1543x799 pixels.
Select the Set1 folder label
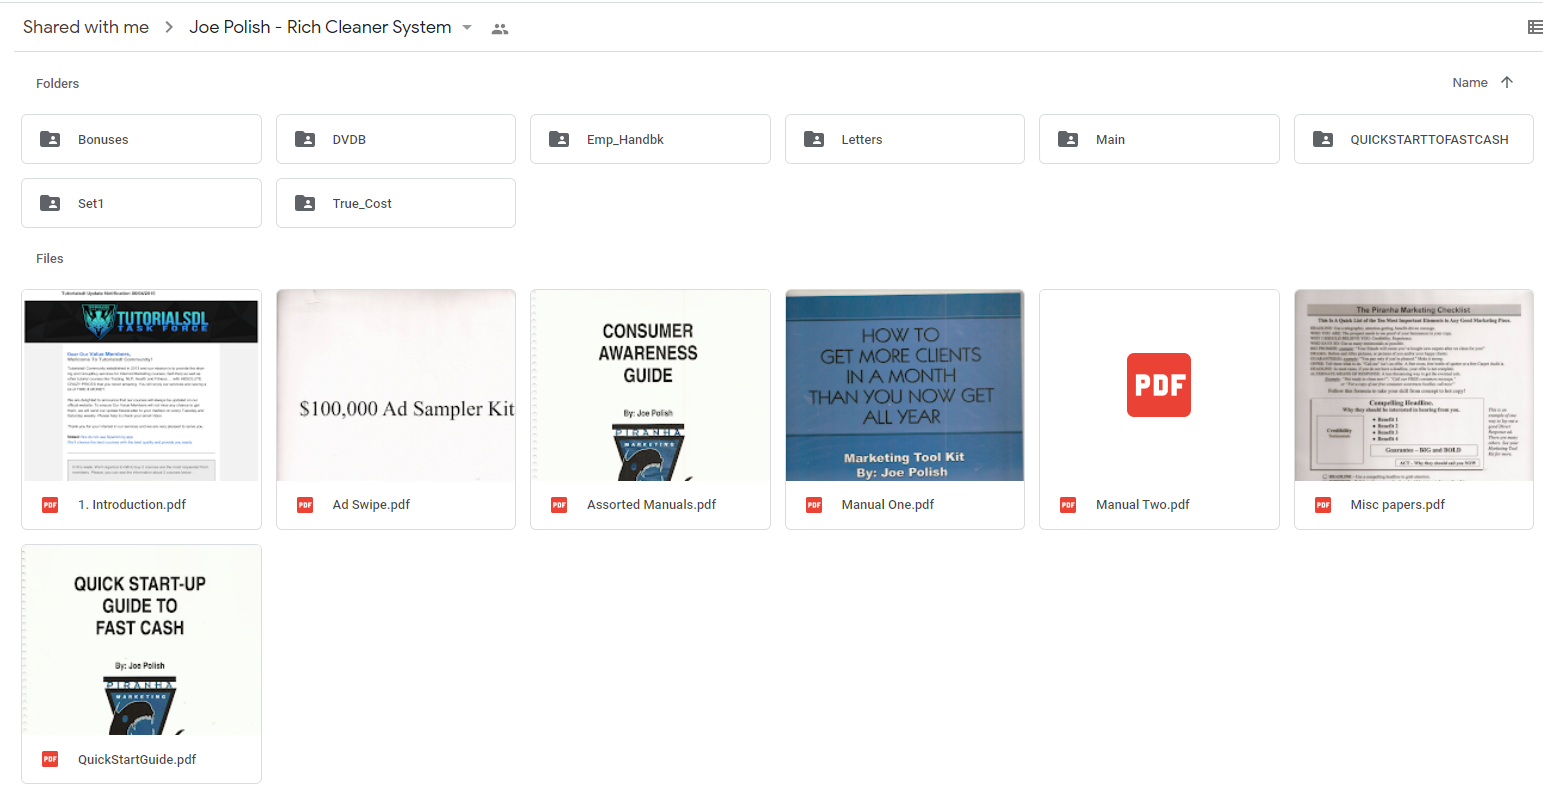click(91, 204)
